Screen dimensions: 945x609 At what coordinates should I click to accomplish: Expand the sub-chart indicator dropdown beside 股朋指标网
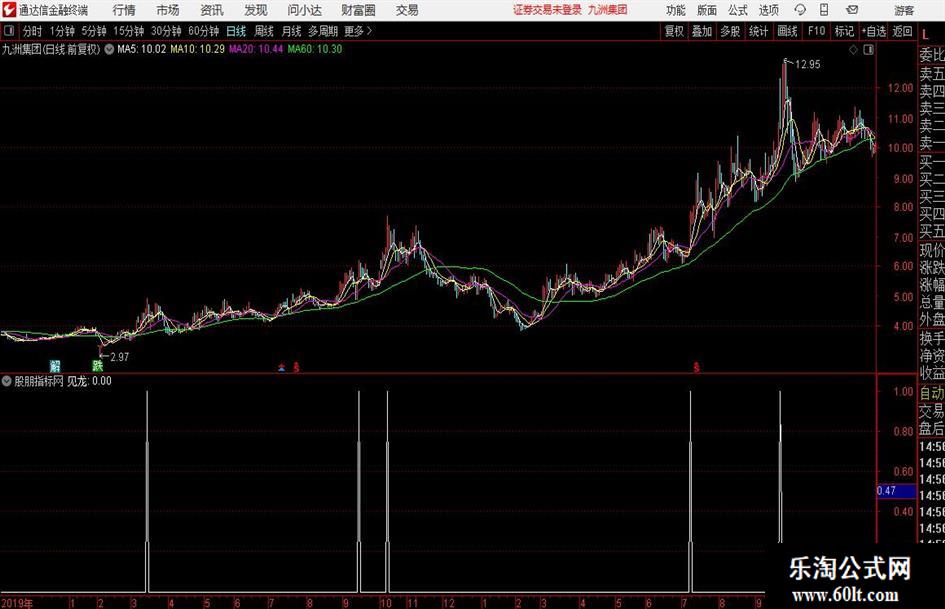pyautogui.click(x=7, y=381)
